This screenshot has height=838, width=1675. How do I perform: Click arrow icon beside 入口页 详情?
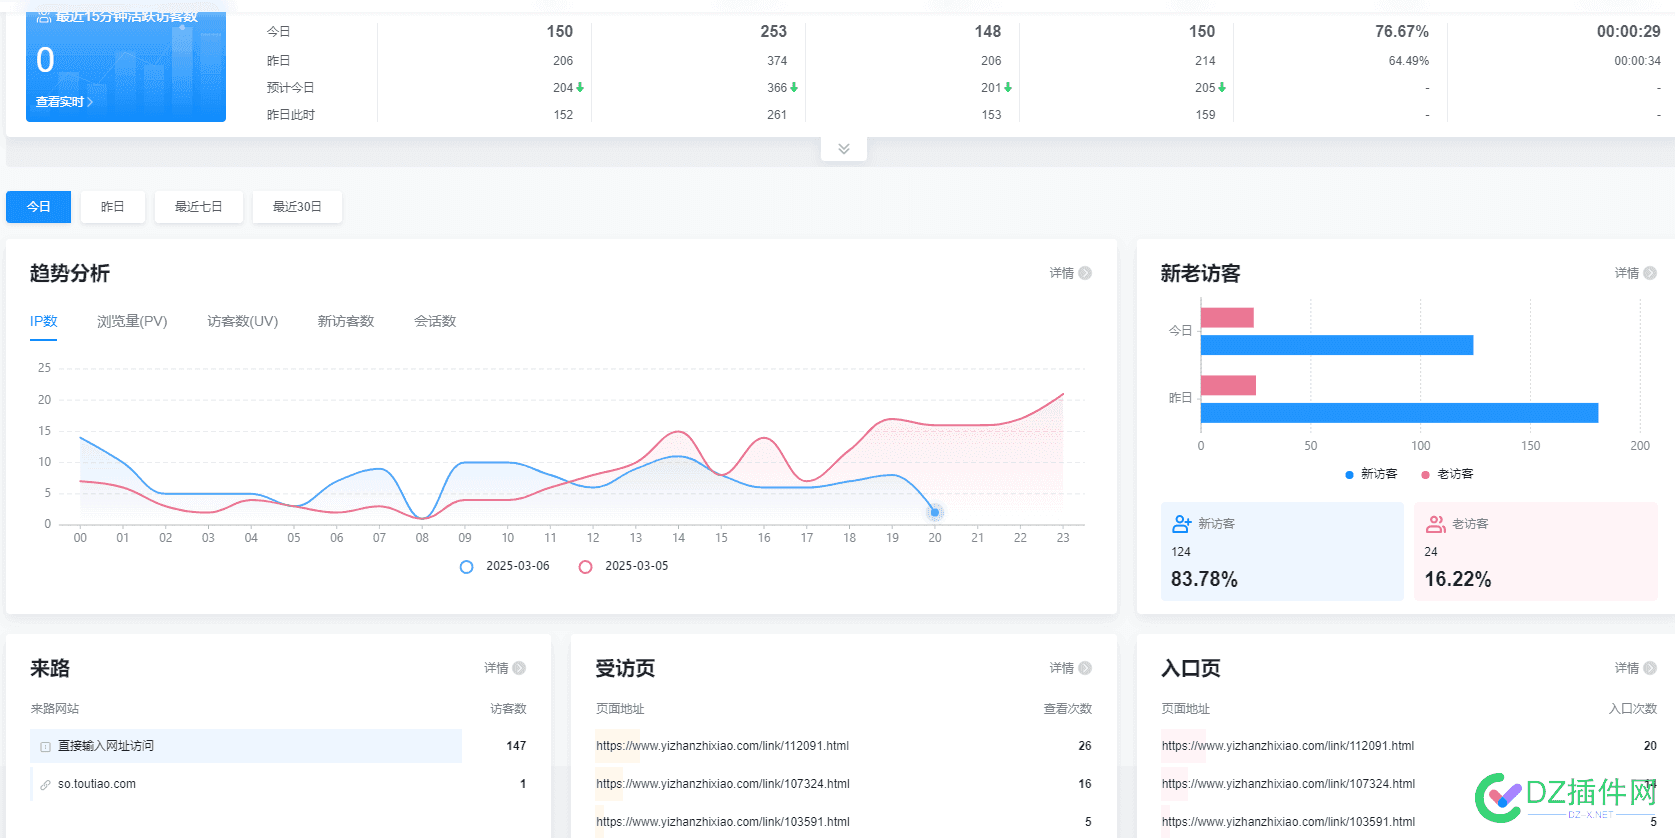(1650, 668)
